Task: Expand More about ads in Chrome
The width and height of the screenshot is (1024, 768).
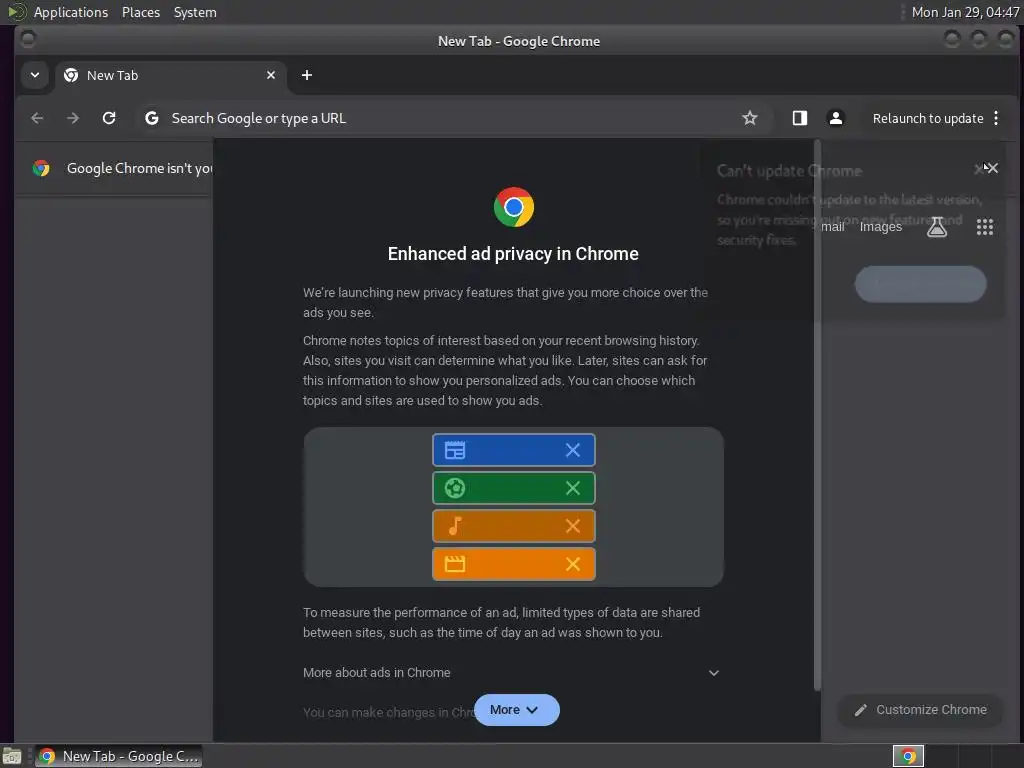Action: 513,673
